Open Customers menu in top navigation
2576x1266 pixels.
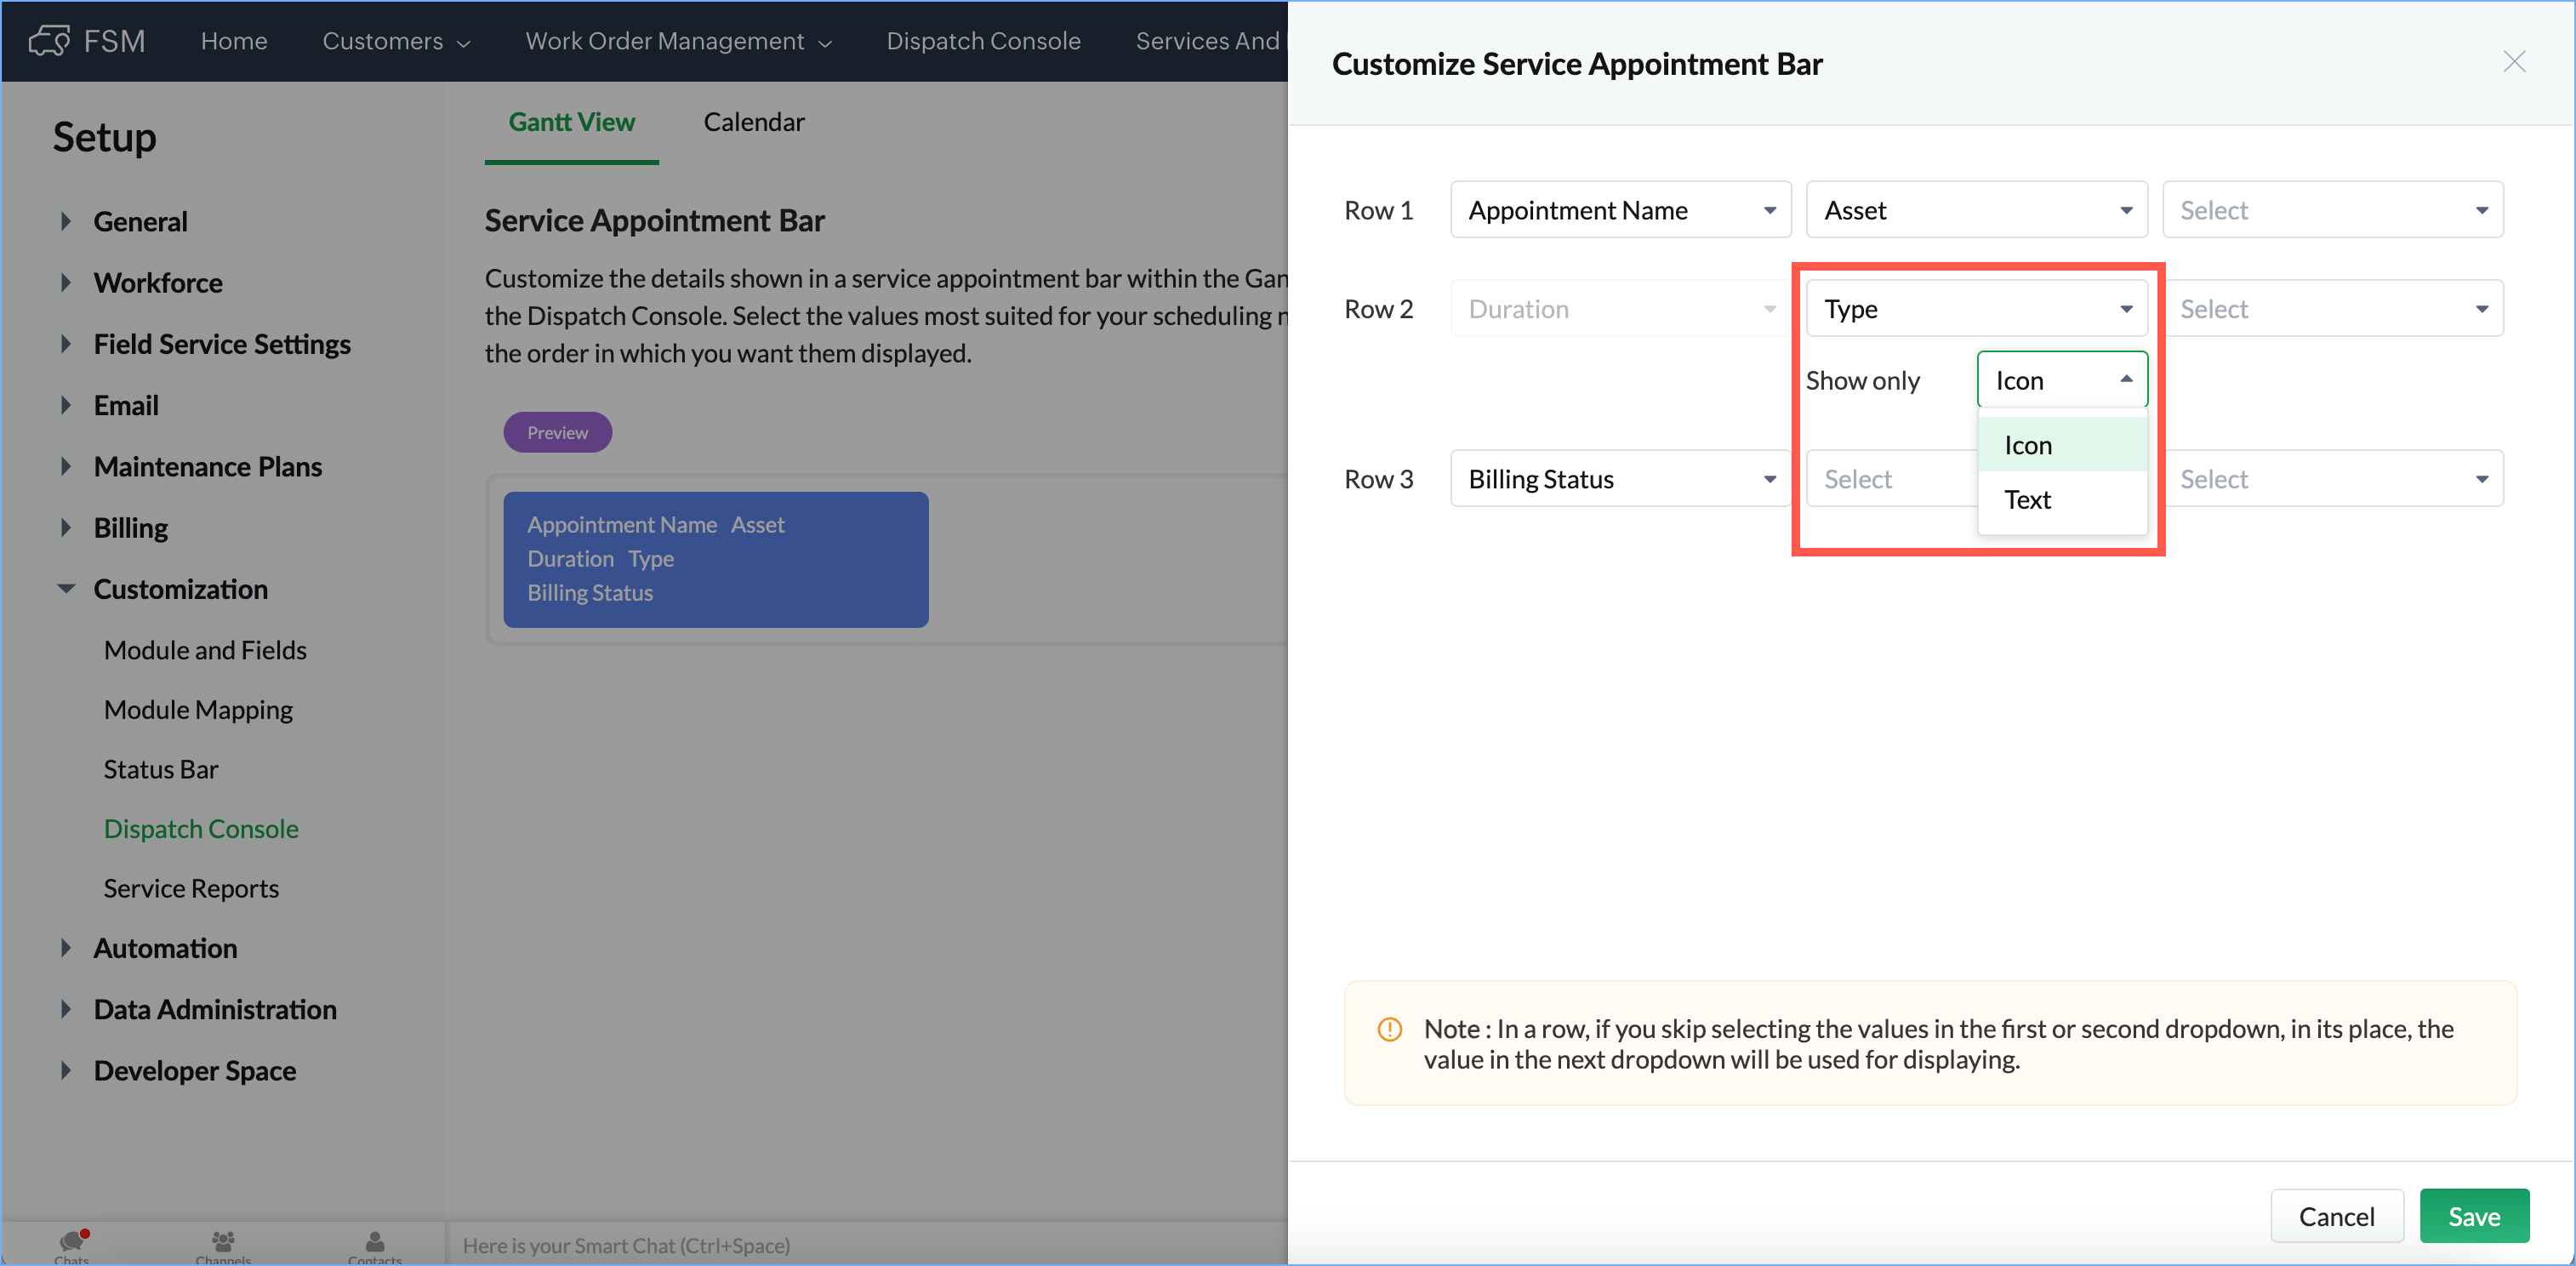click(x=395, y=41)
